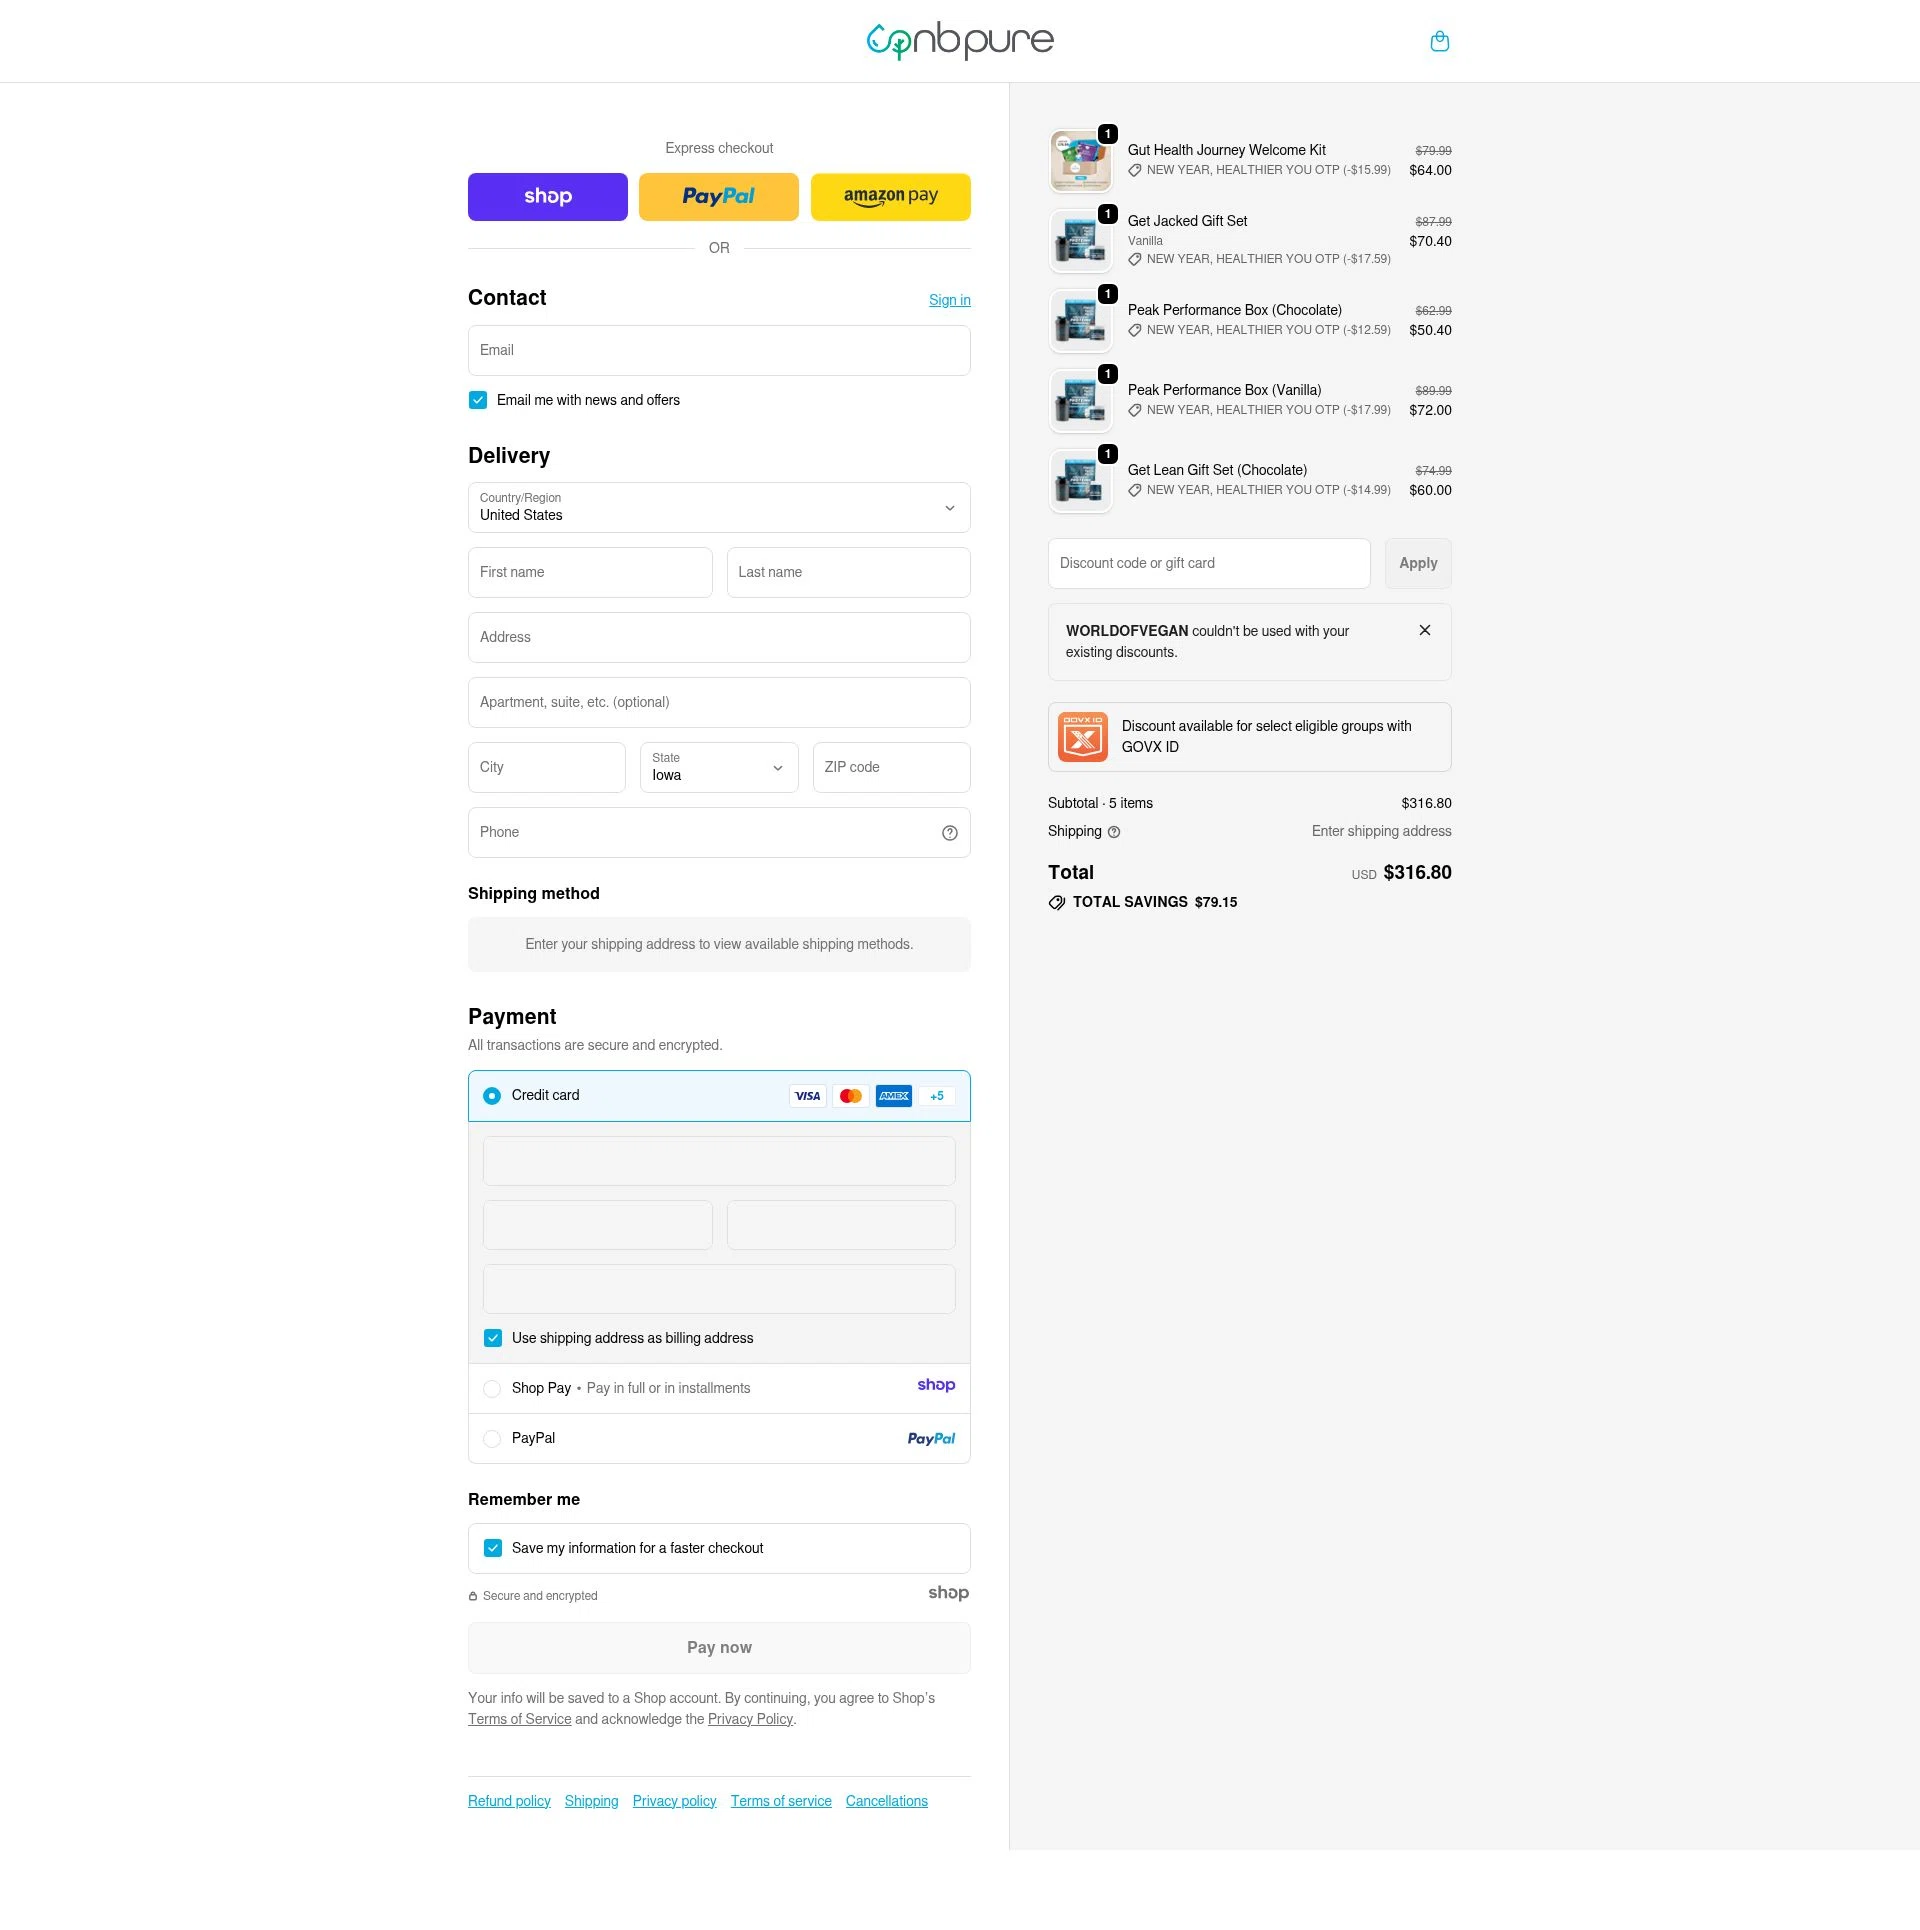The width and height of the screenshot is (1920, 1930).
Task: Select PayPal payment radio button
Action: pyautogui.click(x=492, y=1438)
